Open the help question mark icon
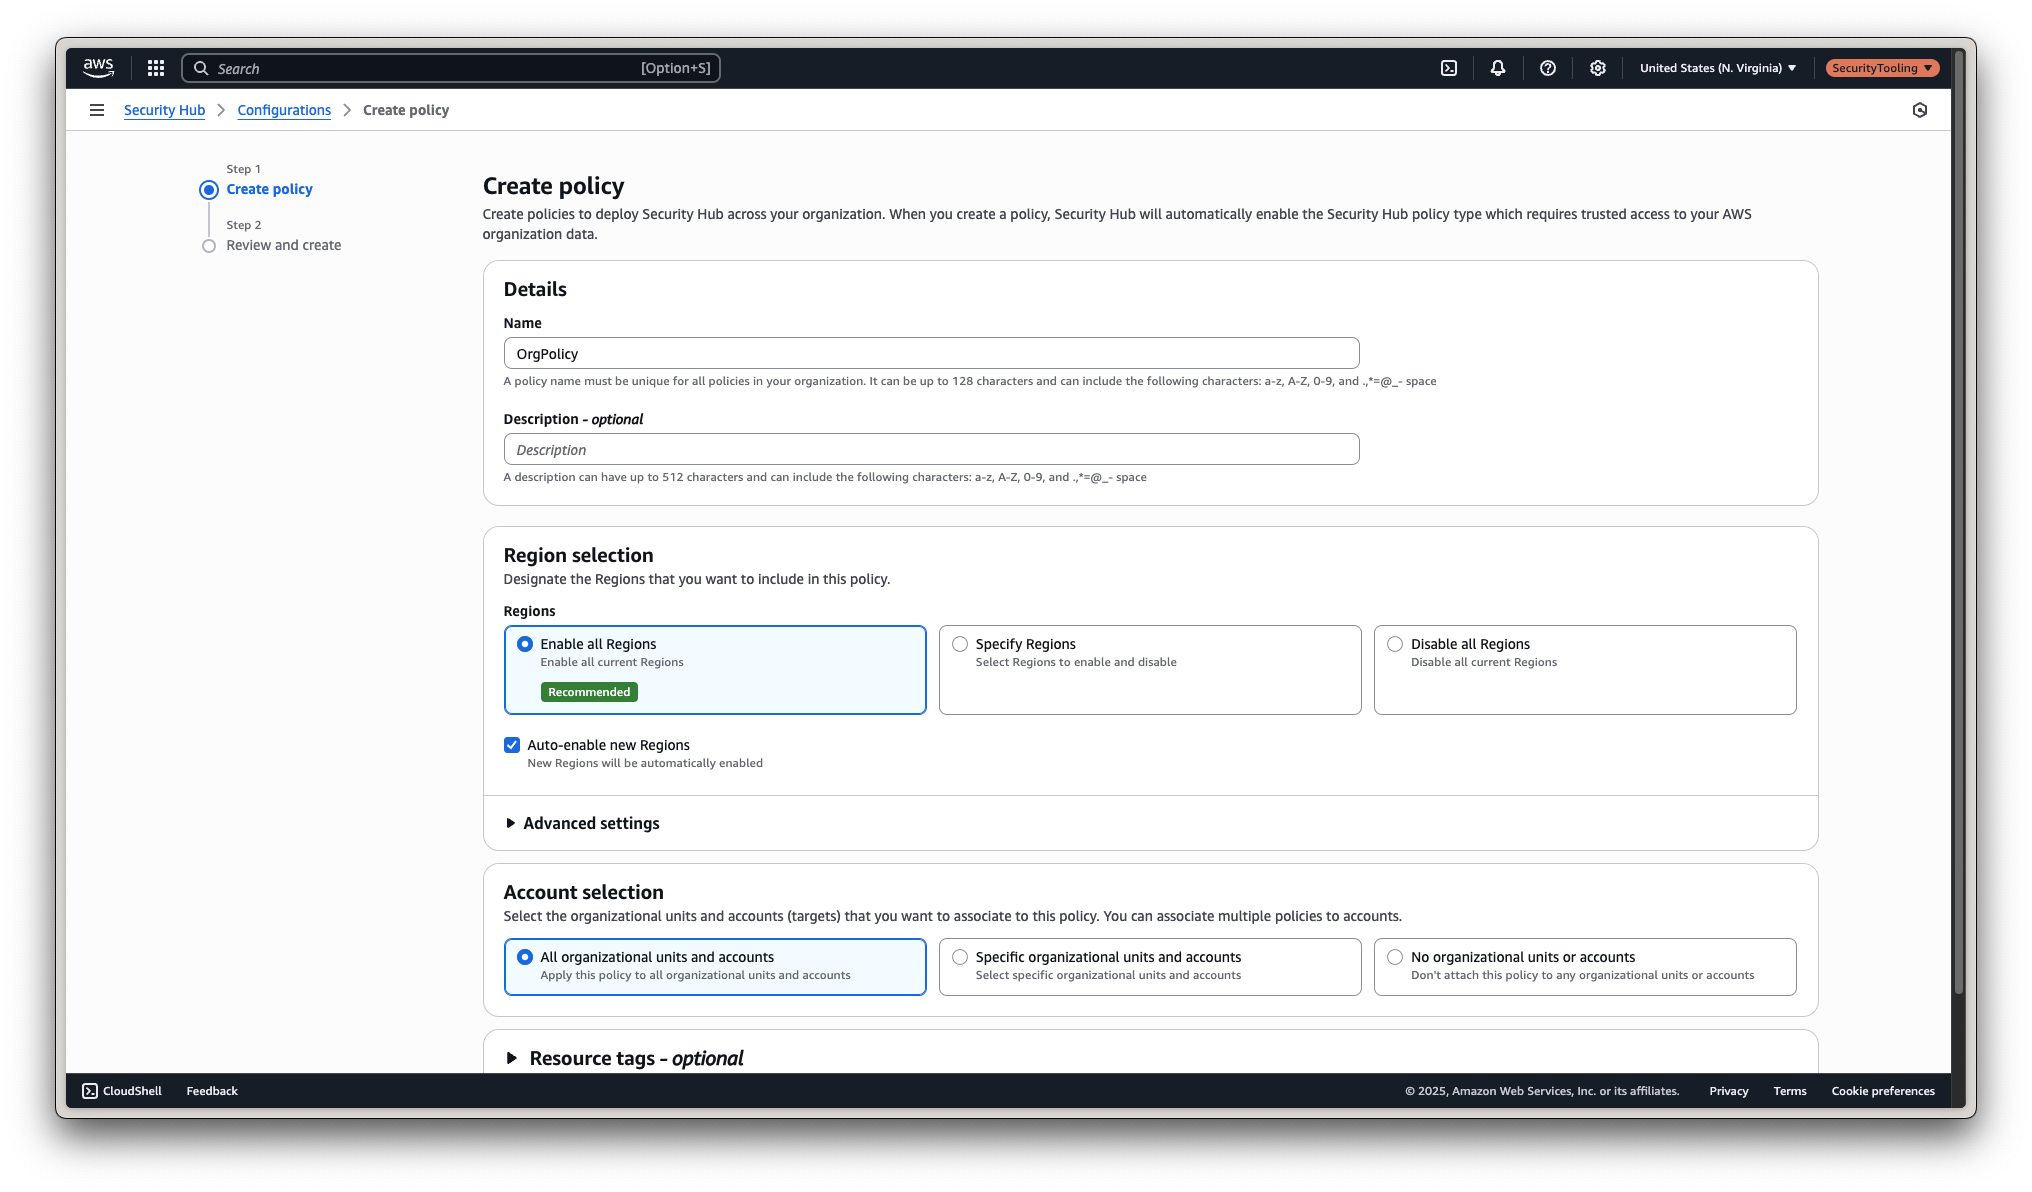This screenshot has height=1192, width=2032. point(1548,68)
